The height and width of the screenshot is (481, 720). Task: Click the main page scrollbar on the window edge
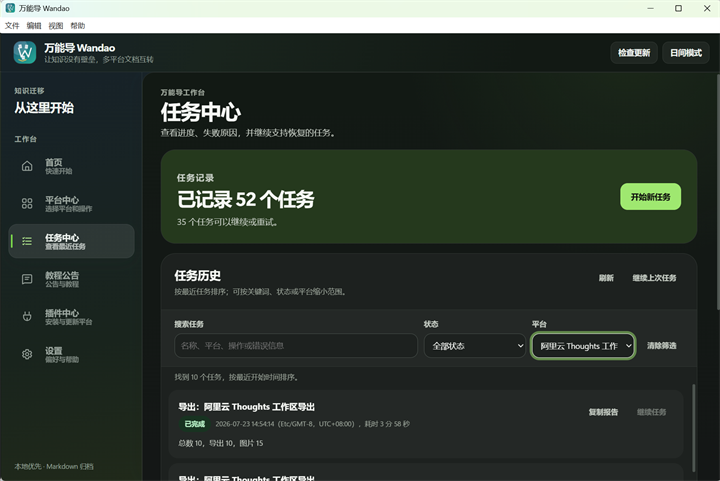[717, 191]
